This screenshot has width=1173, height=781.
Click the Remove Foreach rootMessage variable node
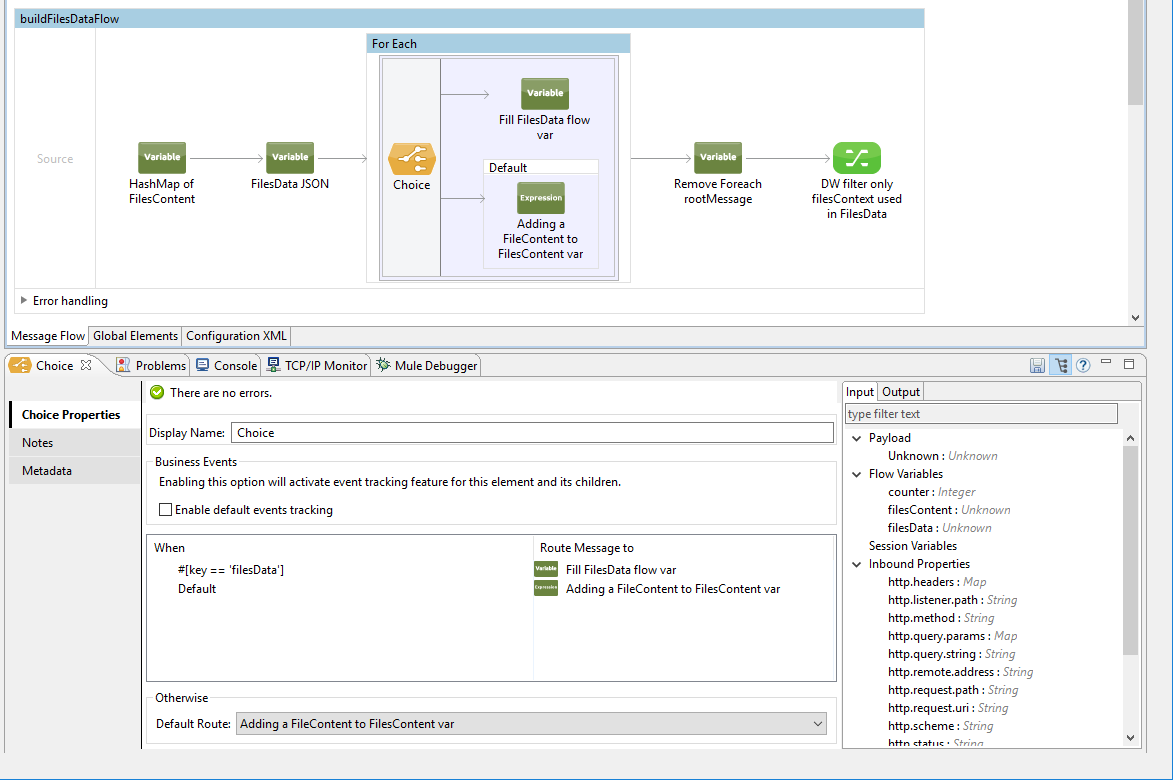point(718,158)
